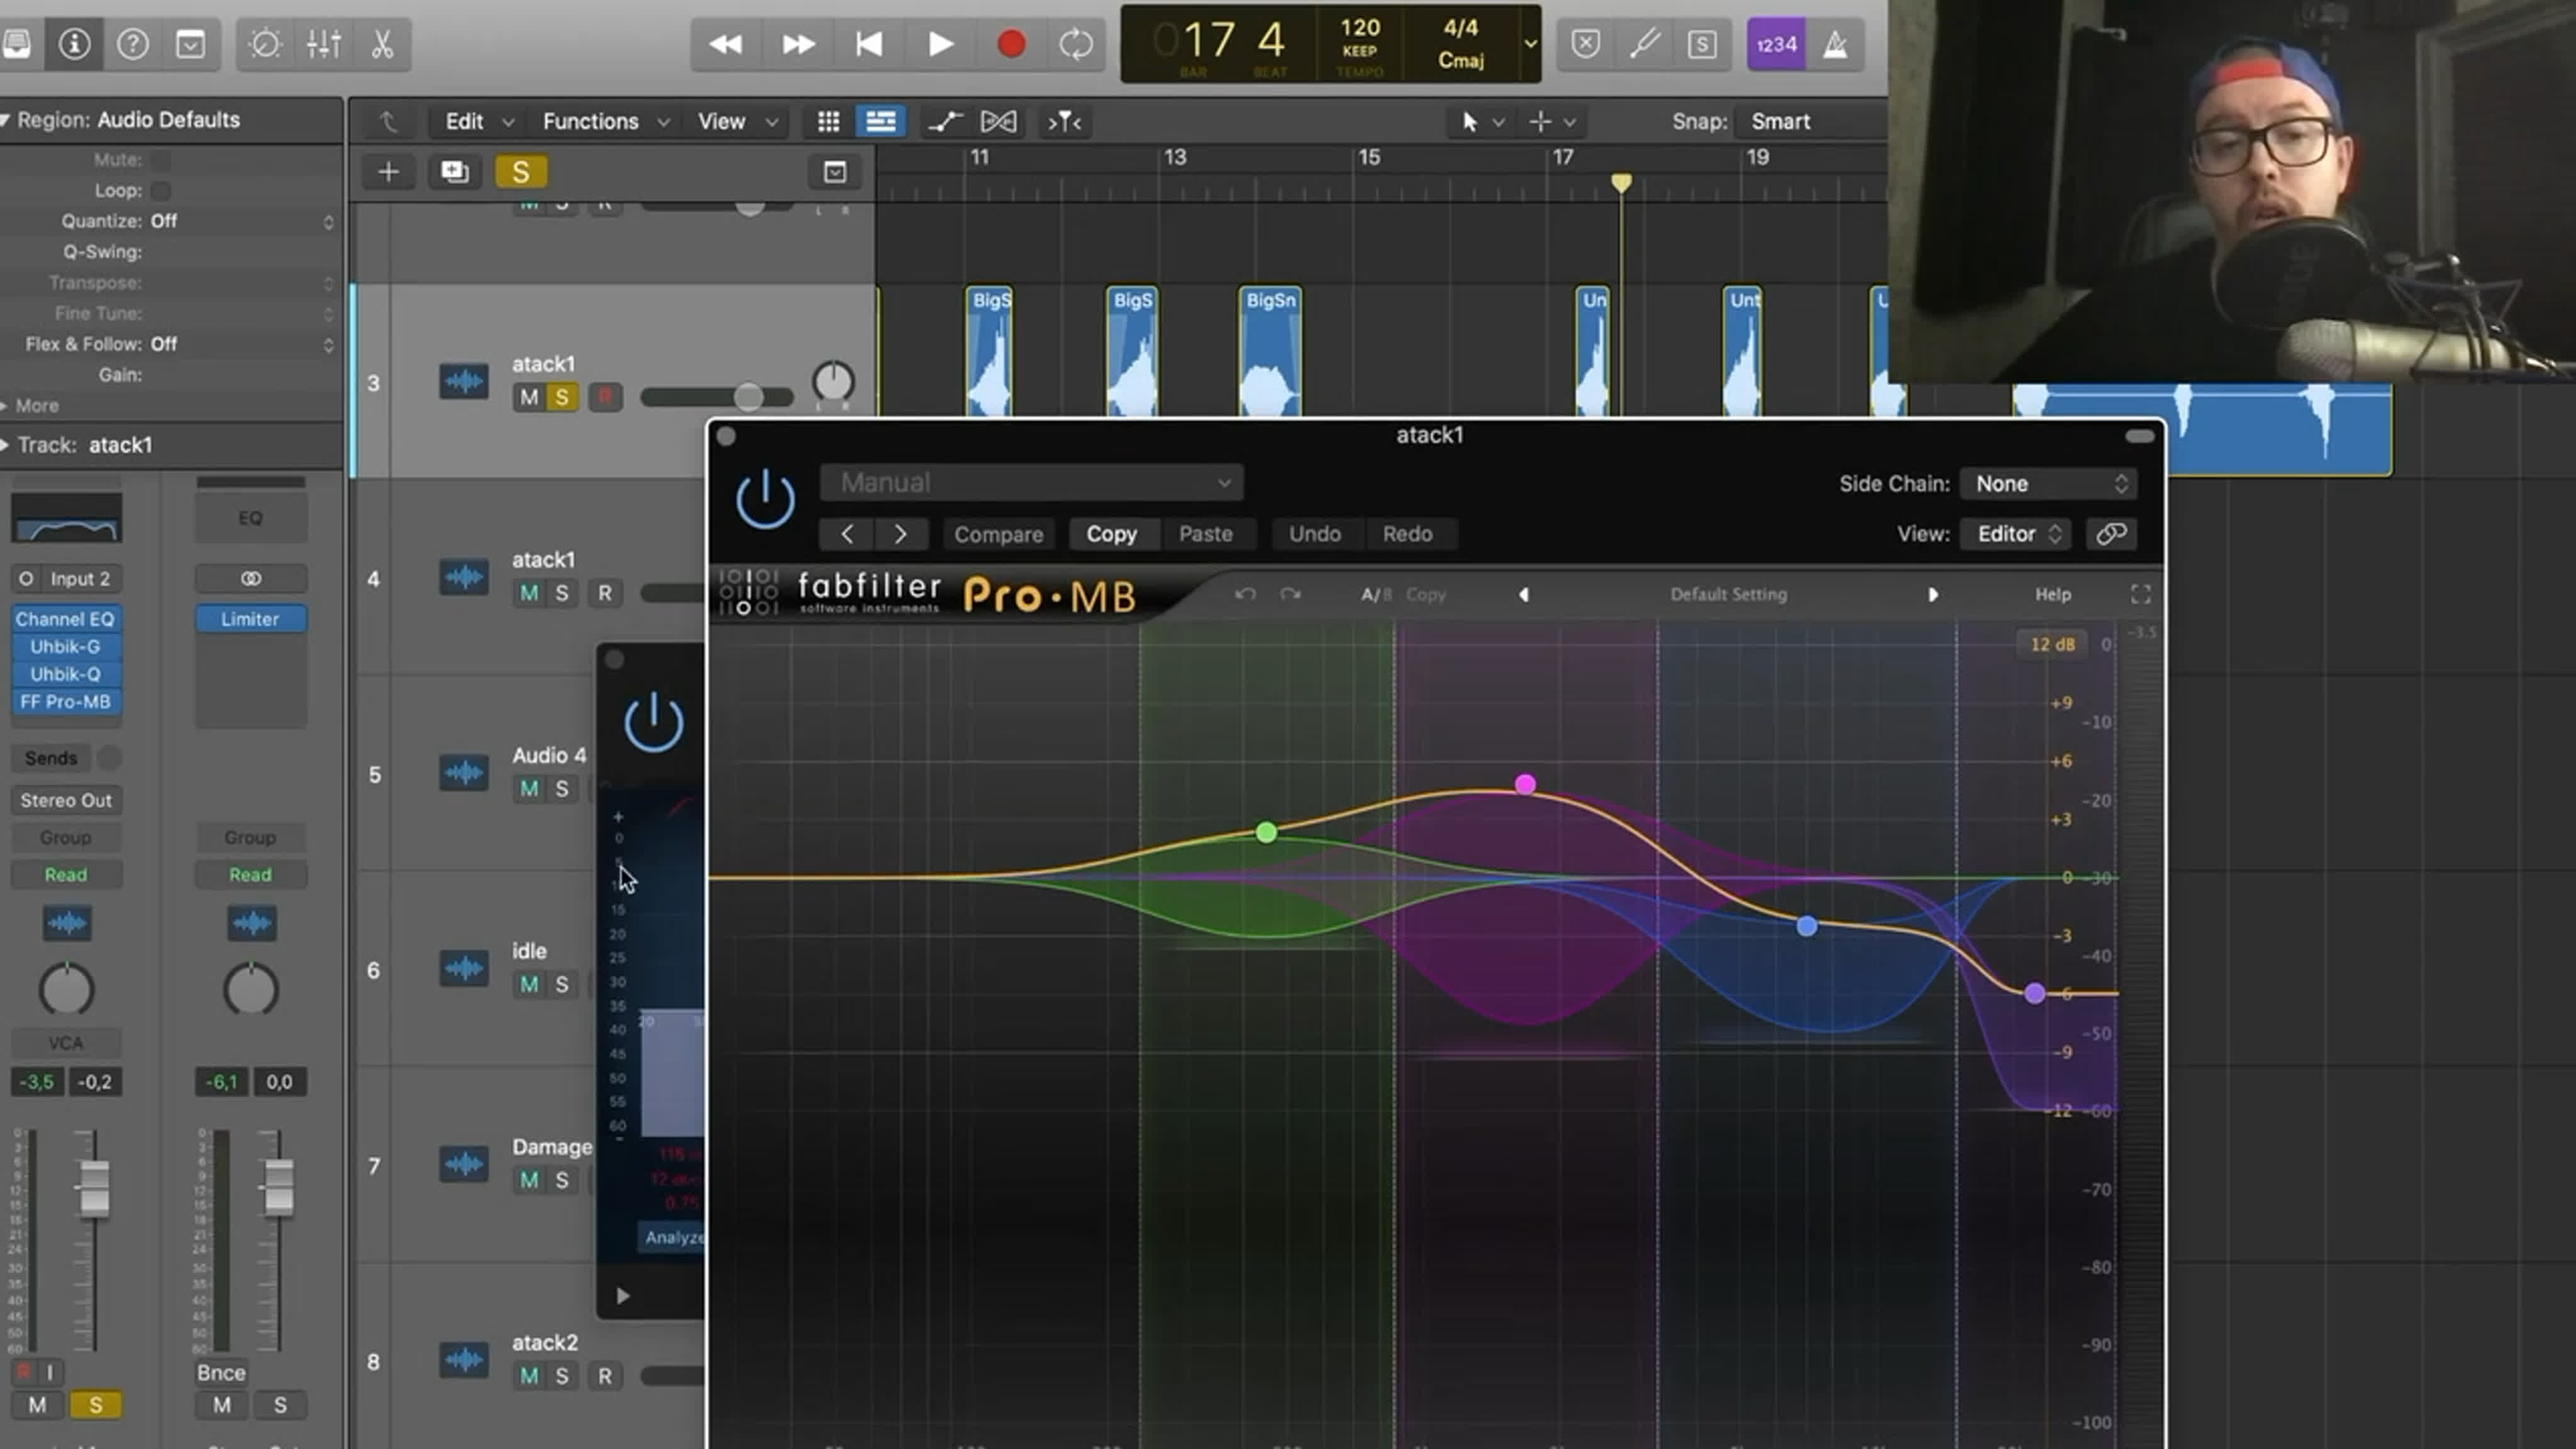Click the Paste button in Pro-MB
2576x1449 pixels.
(x=1205, y=533)
